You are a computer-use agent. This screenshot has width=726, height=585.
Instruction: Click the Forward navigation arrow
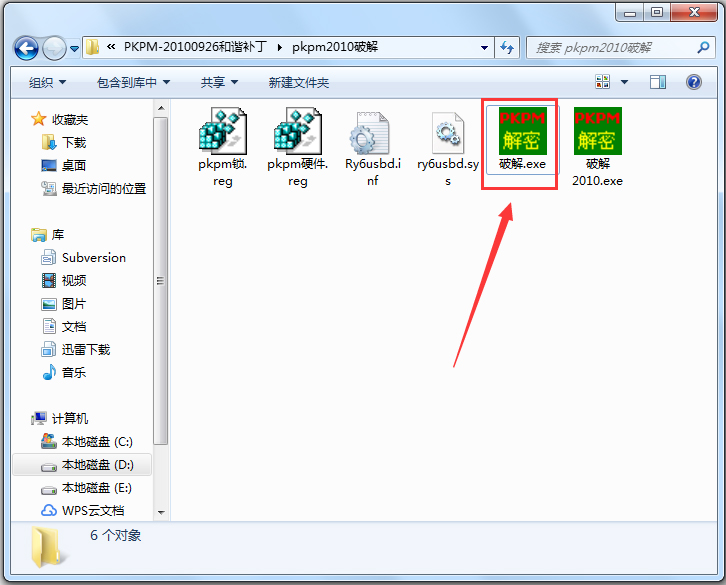(x=54, y=48)
